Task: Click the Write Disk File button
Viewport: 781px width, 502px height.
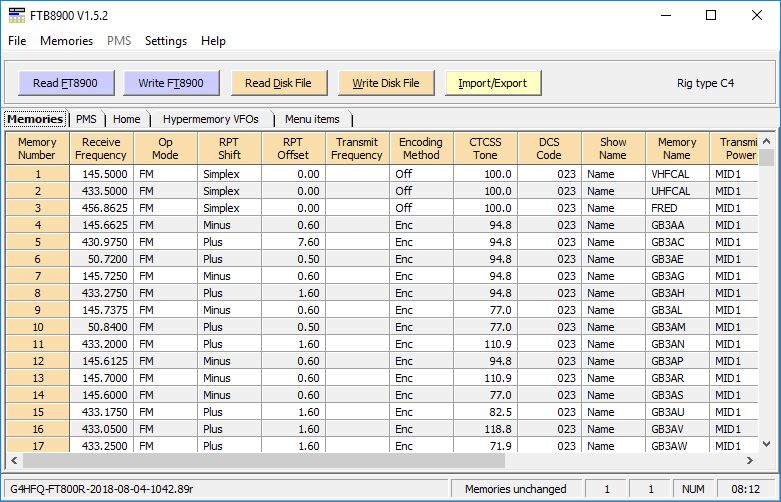Action: click(385, 83)
